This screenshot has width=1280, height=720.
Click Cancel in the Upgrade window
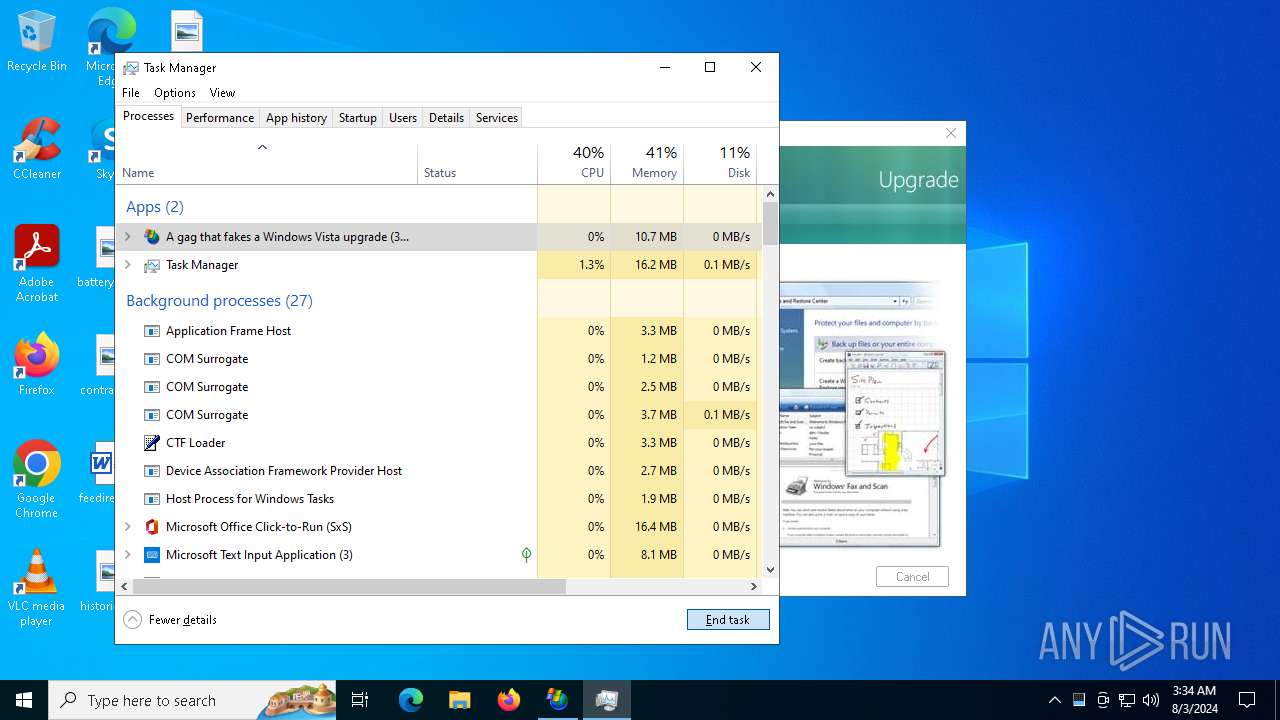(912, 577)
